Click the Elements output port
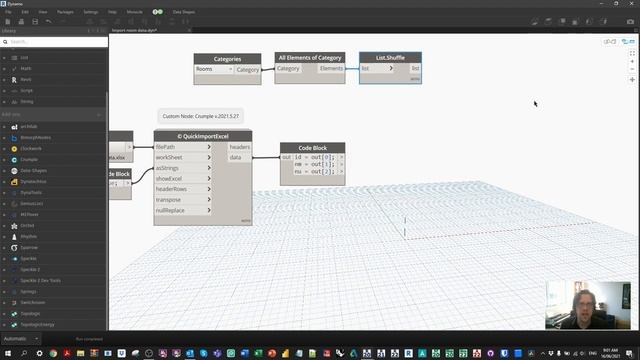Image resolution: width=640 pixels, height=360 pixels. pos(331,69)
